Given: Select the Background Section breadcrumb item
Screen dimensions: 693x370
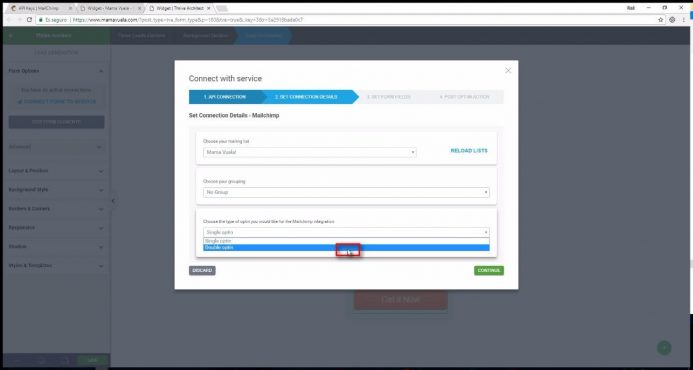Looking at the screenshot, I should [206, 36].
